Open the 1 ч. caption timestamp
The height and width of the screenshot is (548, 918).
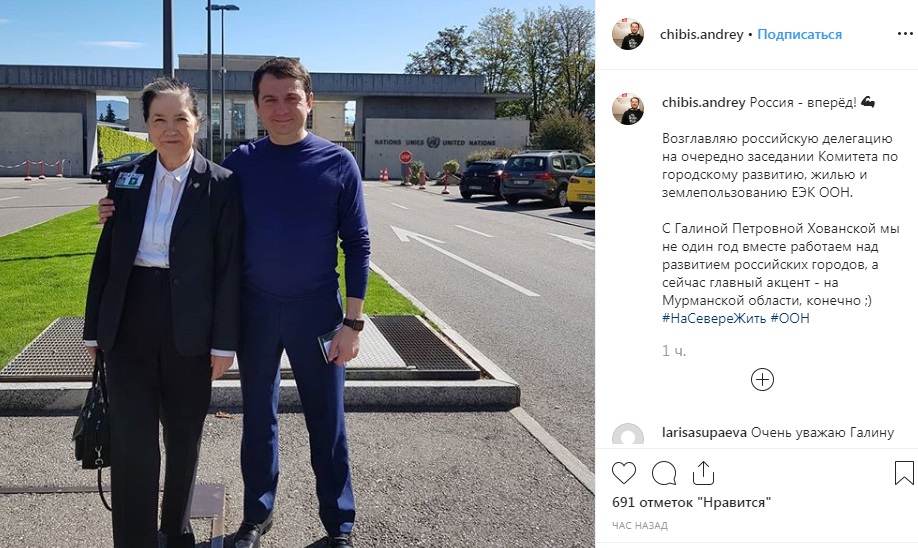674,351
